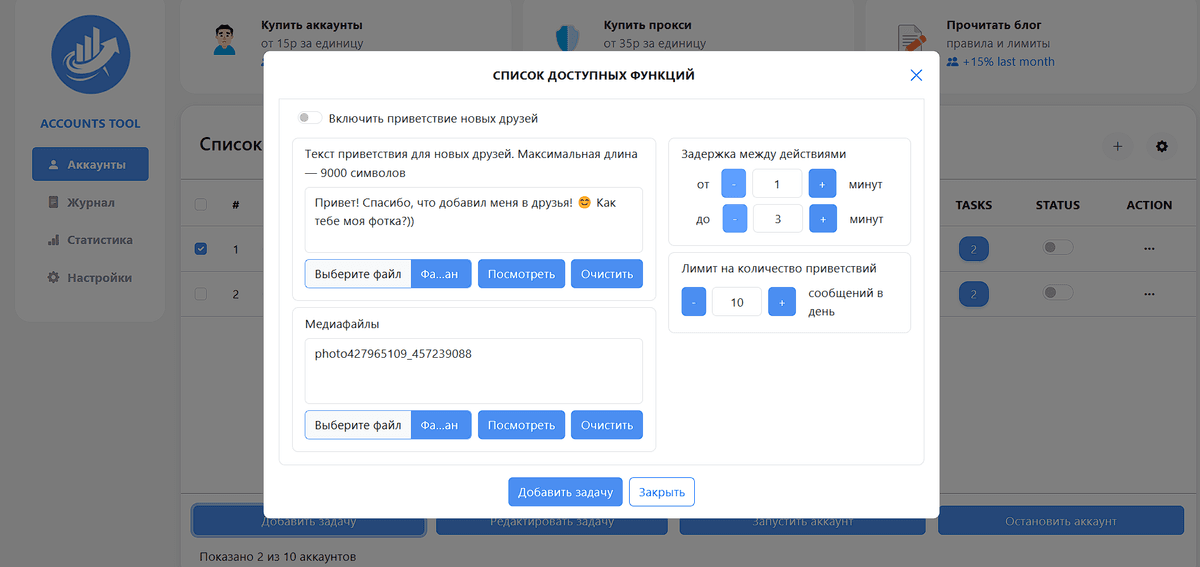The image size is (1200, 567).
Task: Click the tasks badge for account 2
Action: pos(973,294)
